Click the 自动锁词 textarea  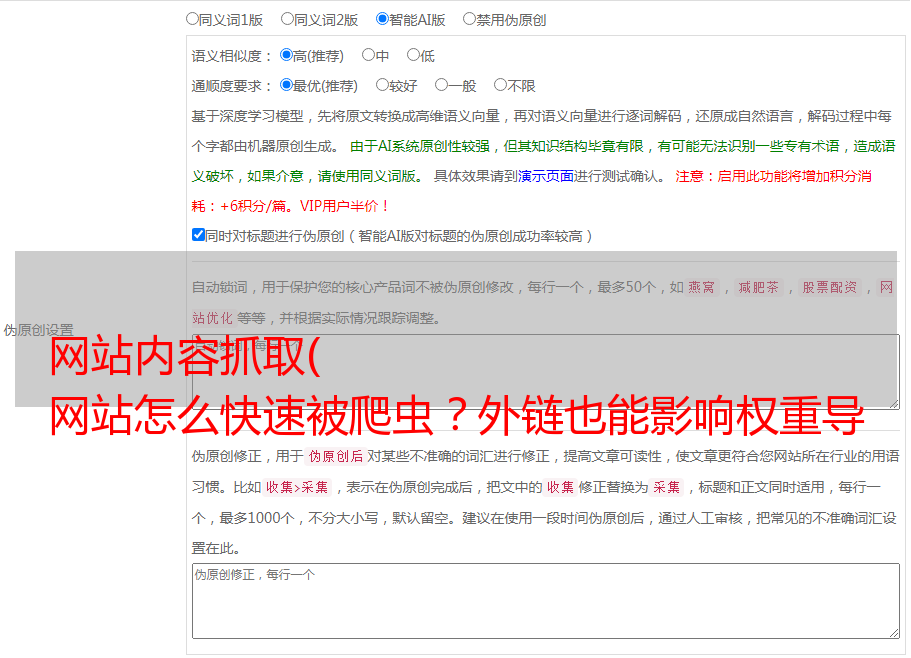click(x=546, y=372)
